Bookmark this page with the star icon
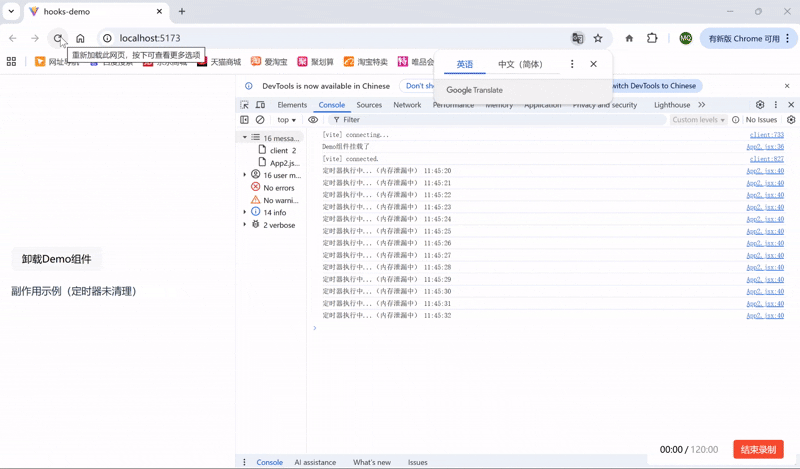Screen dimensions: 800x469 [598, 38]
